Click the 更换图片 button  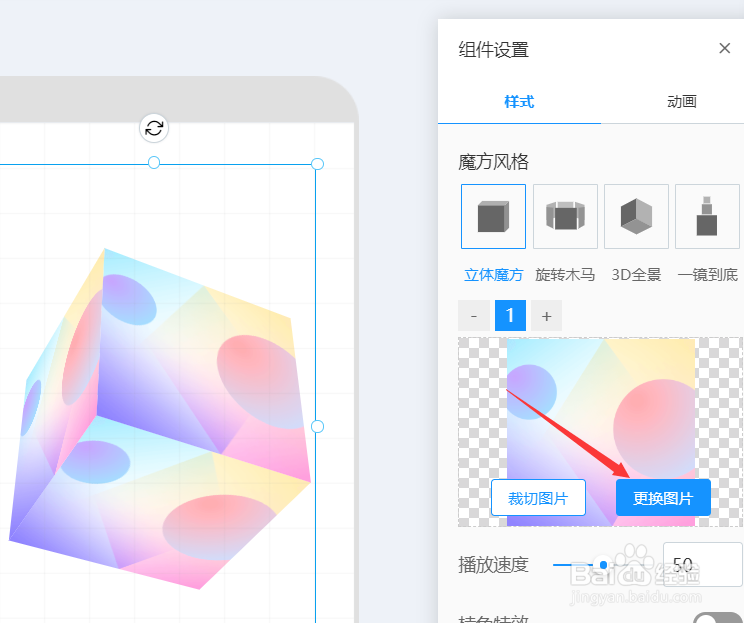pyautogui.click(x=663, y=498)
